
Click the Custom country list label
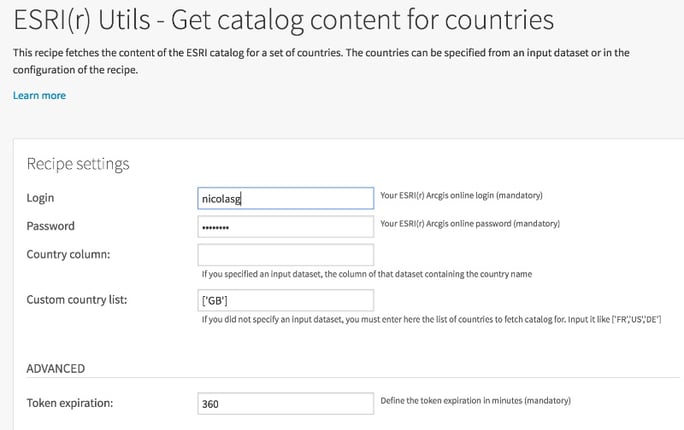click(77, 300)
